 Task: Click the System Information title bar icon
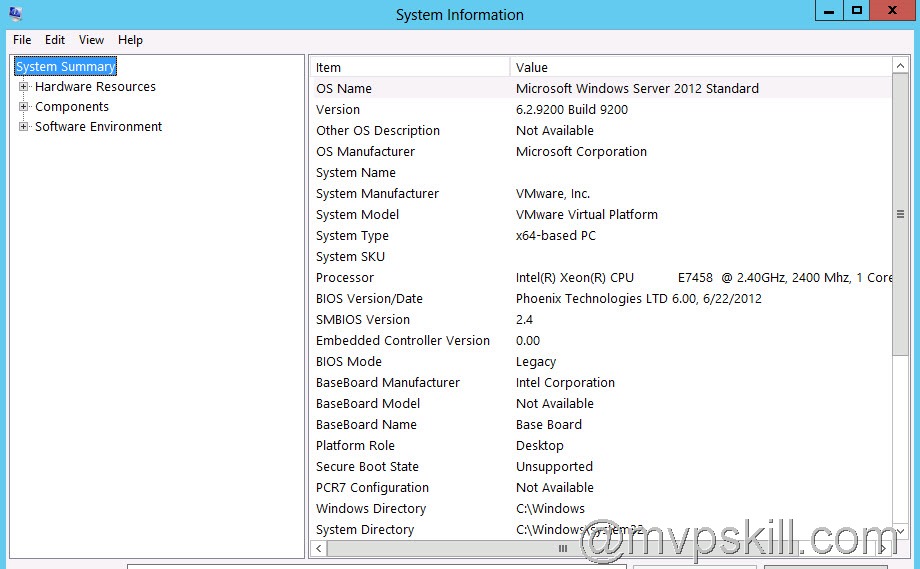(x=16, y=13)
